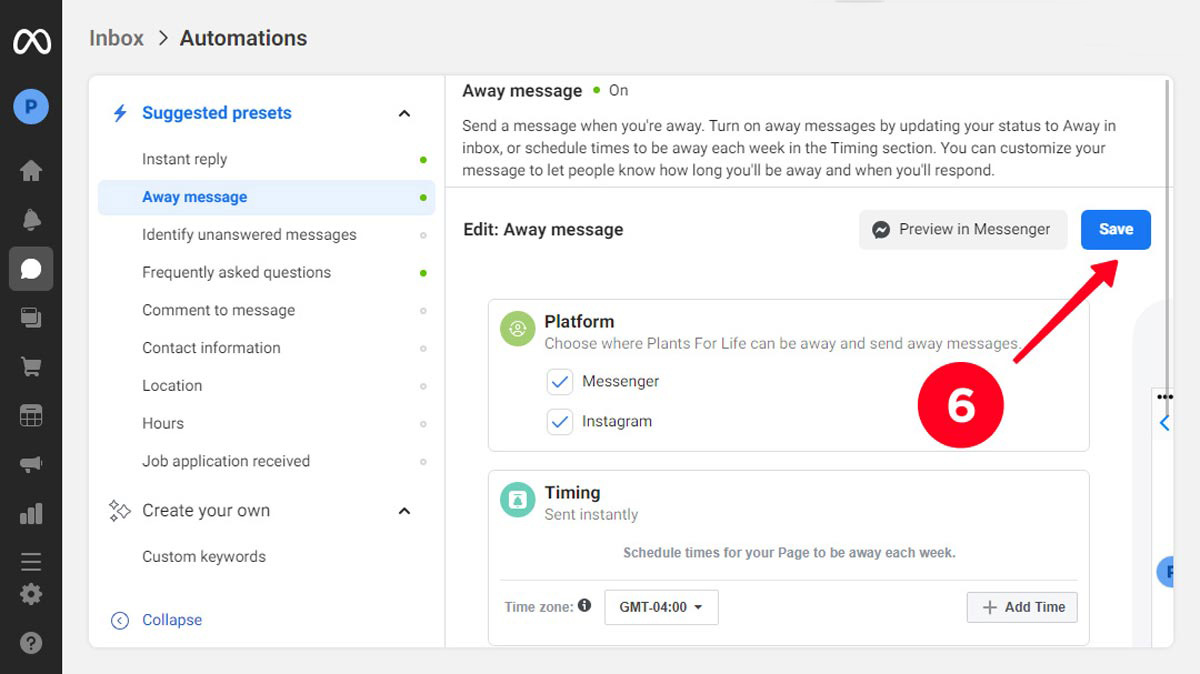Click the Meta logo icon
1200x674 pixels.
pyautogui.click(x=31, y=41)
